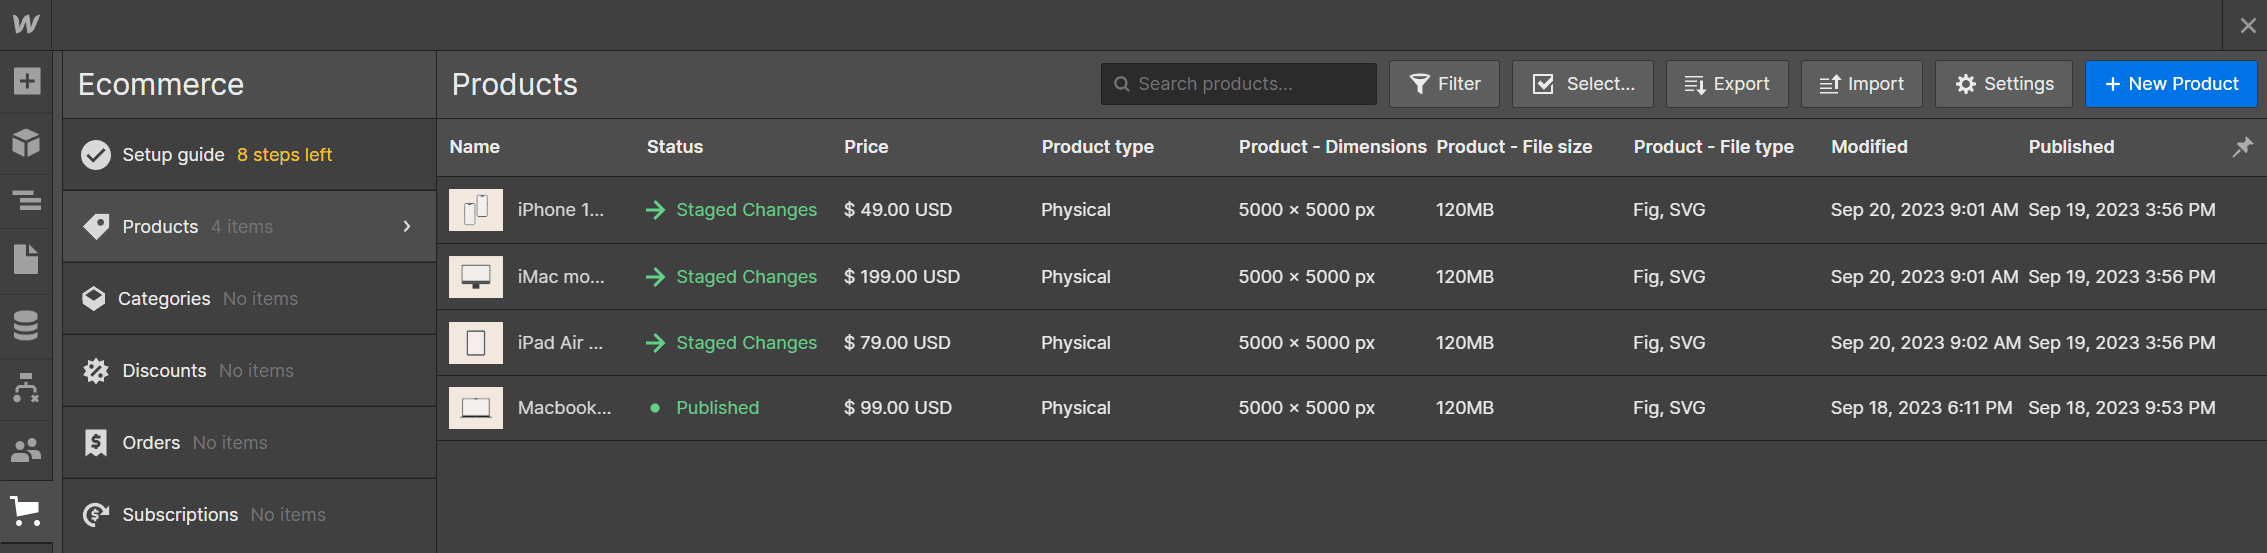Go to Discounts section
2267x553 pixels.
249,371
